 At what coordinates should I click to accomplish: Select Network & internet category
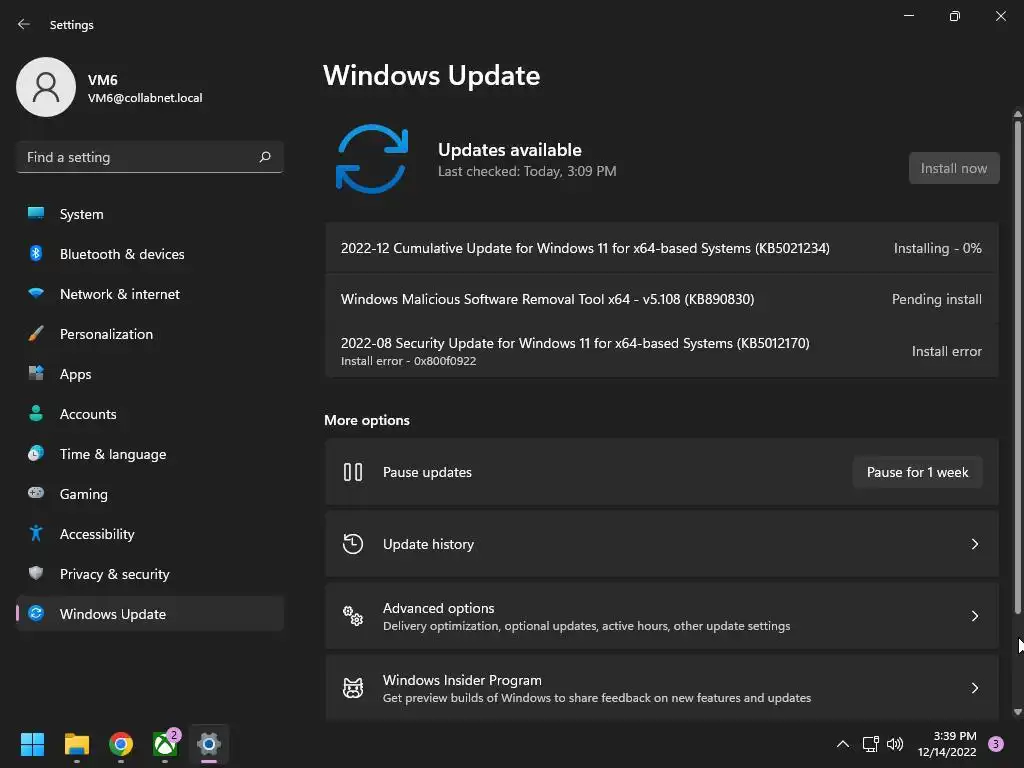[x=150, y=294]
